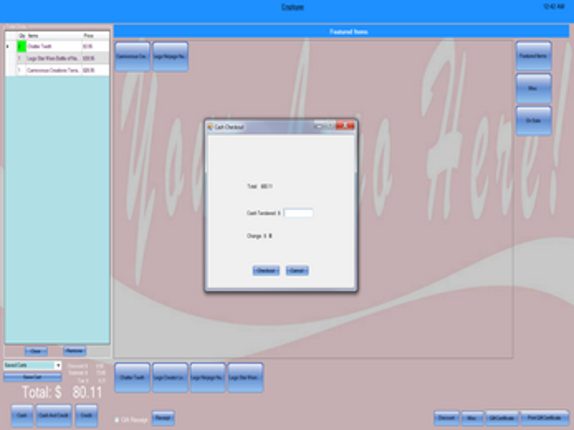Expand the Saved Carts dropdown
574x430 pixels.
pyautogui.click(x=58, y=365)
